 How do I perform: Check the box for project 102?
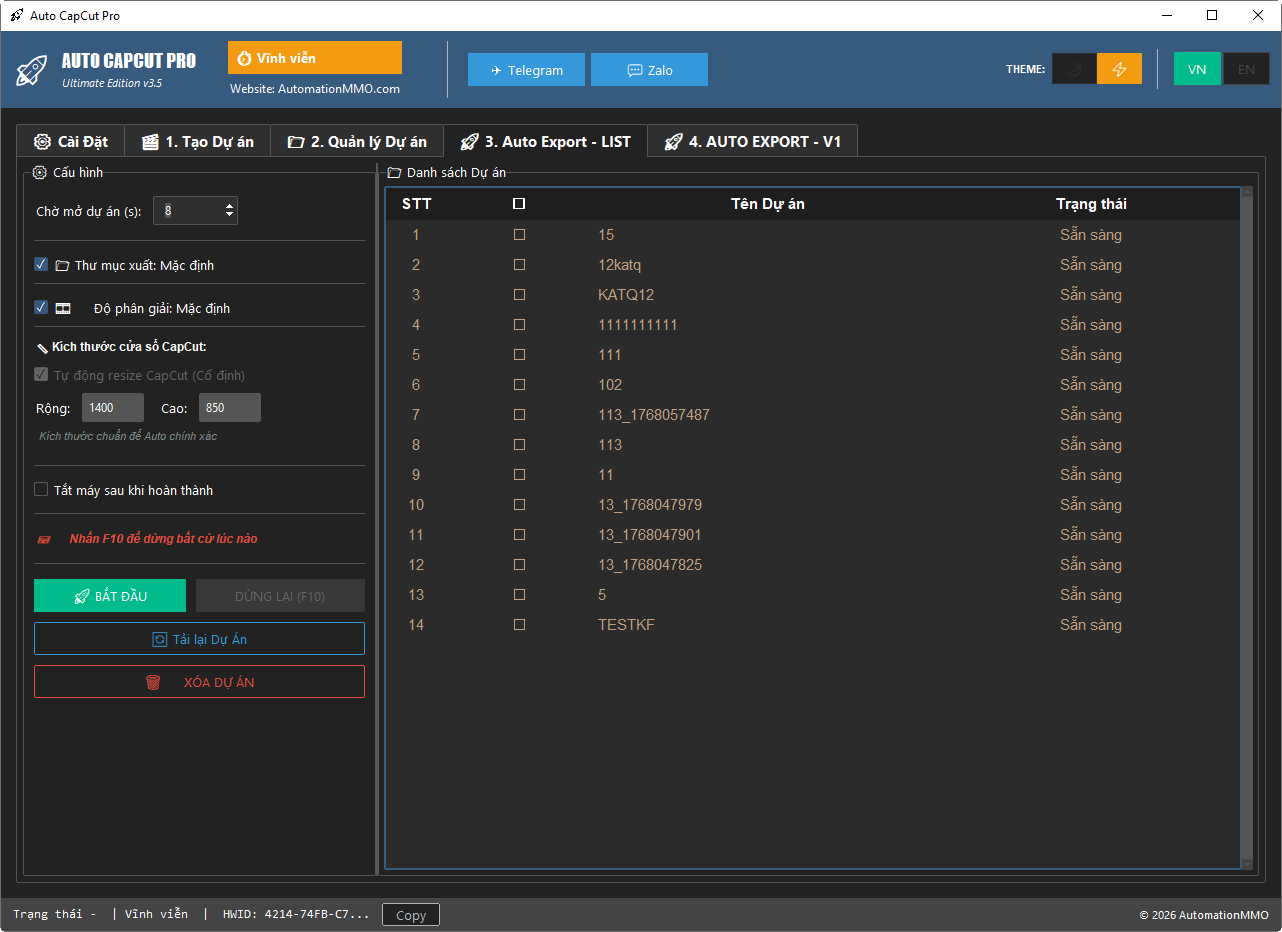[519, 385]
